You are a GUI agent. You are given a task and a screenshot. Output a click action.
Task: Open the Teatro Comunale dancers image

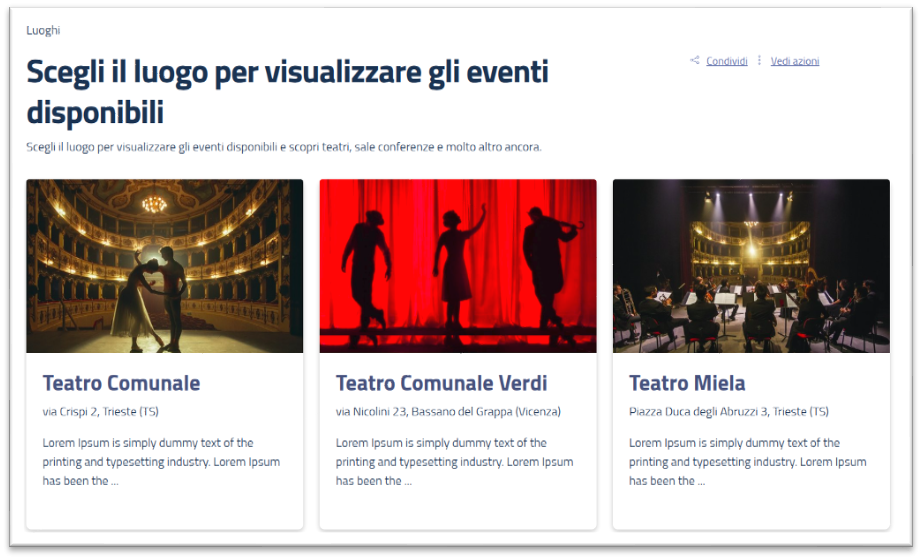pos(164,266)
